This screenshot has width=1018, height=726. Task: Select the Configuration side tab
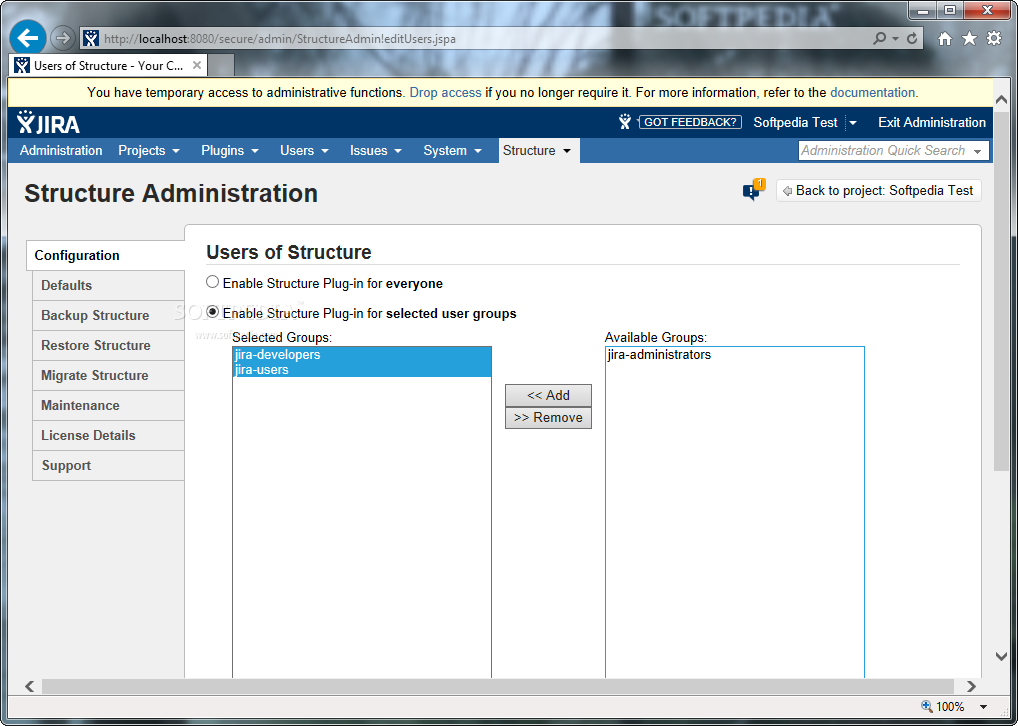coord(106,255)
